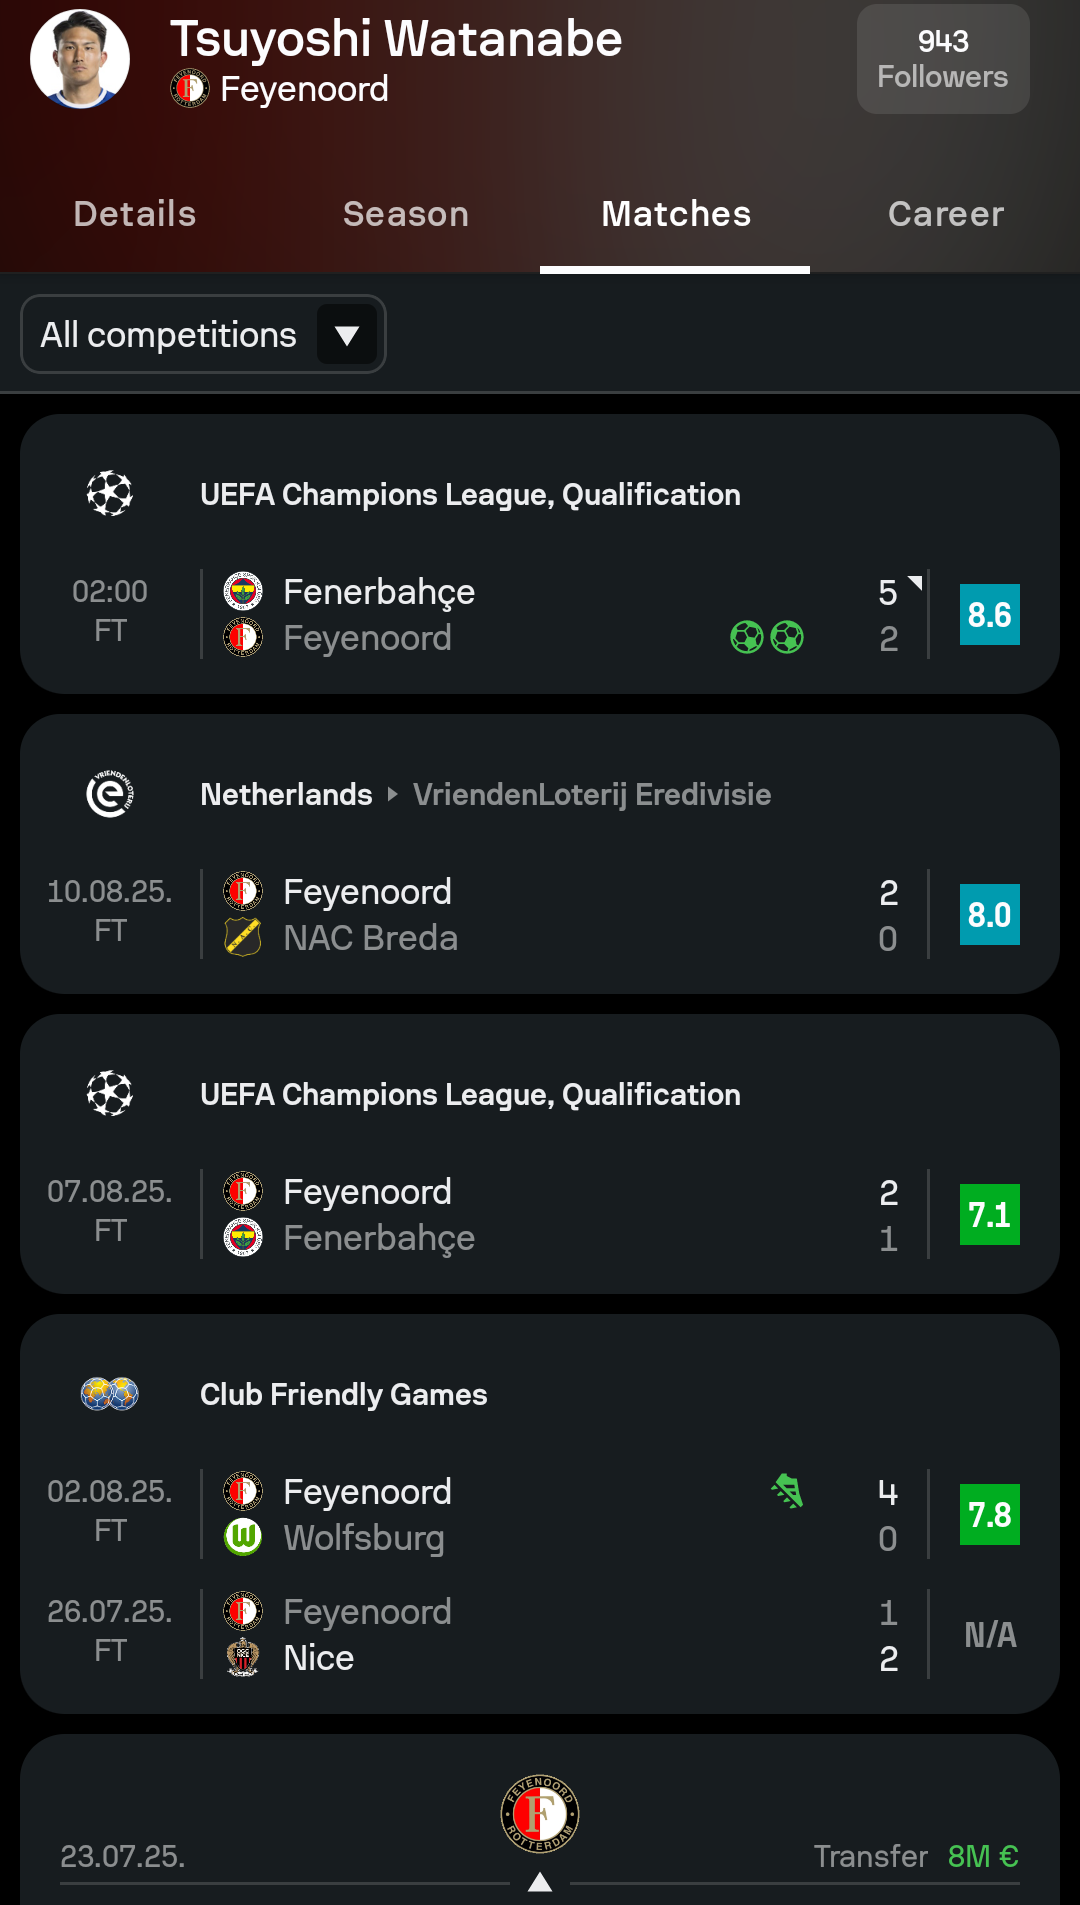Tap the Feyenoord club crest beside player name
The width and height of the screenshot is (1080, 1905).
click(189, 89)
